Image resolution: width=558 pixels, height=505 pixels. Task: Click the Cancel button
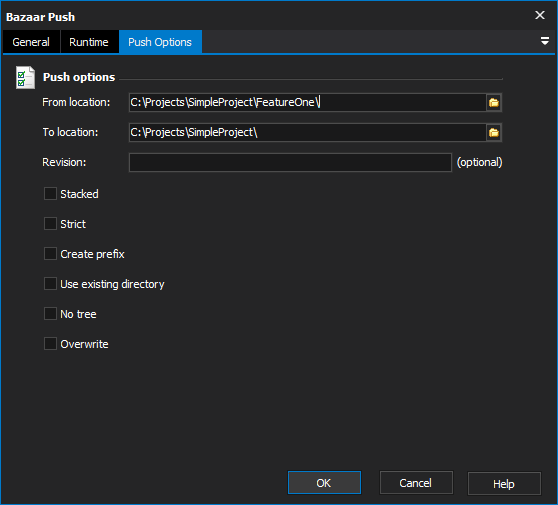(x=416, y=483)
